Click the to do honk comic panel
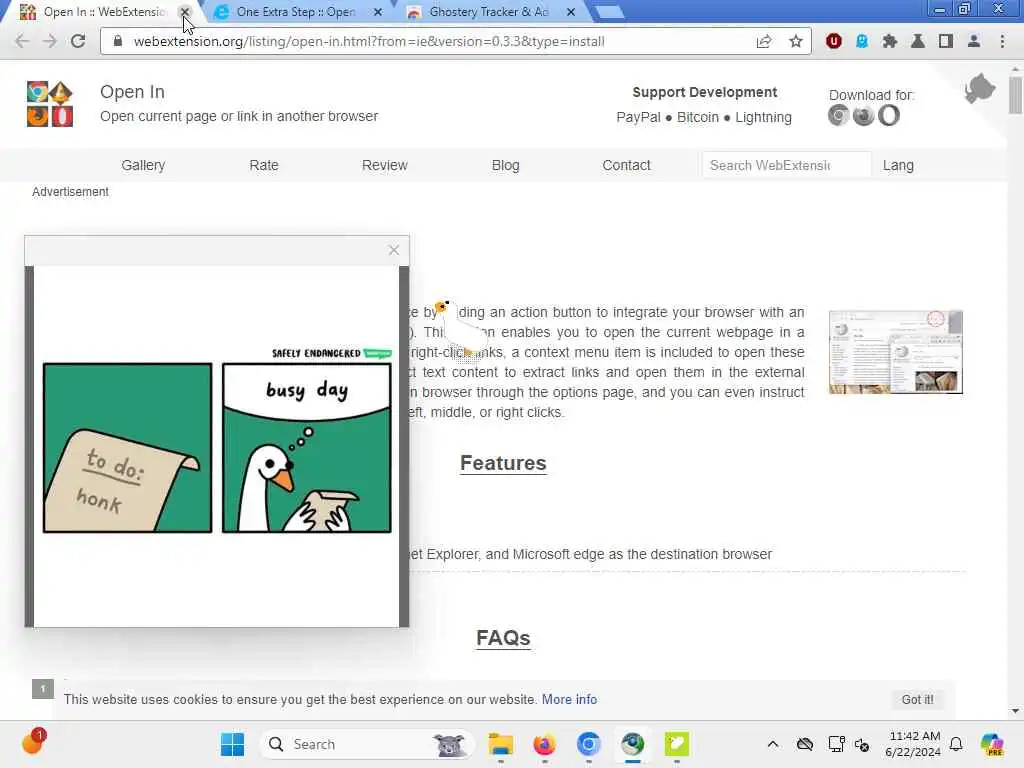Screen dimensions: 1024x768 click(127, 448)
